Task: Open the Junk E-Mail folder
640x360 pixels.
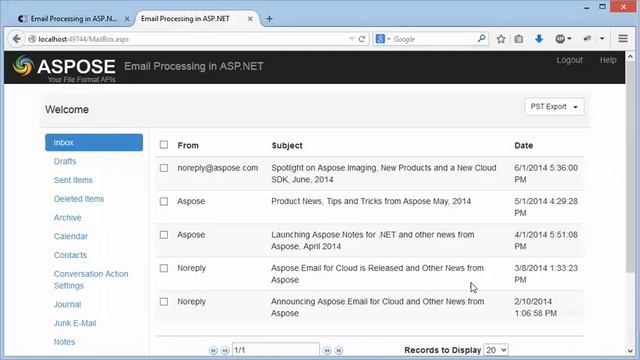Action: tap(75, 323)
